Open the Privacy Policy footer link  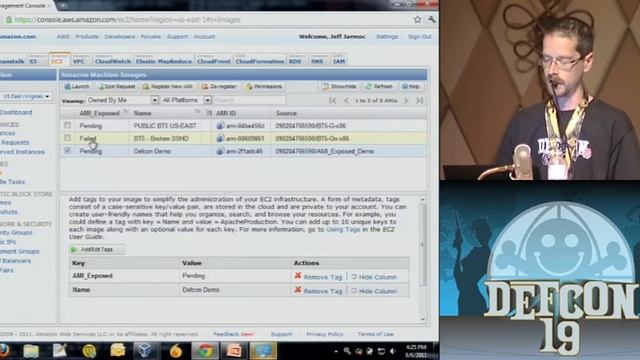[x=324, y=334]
